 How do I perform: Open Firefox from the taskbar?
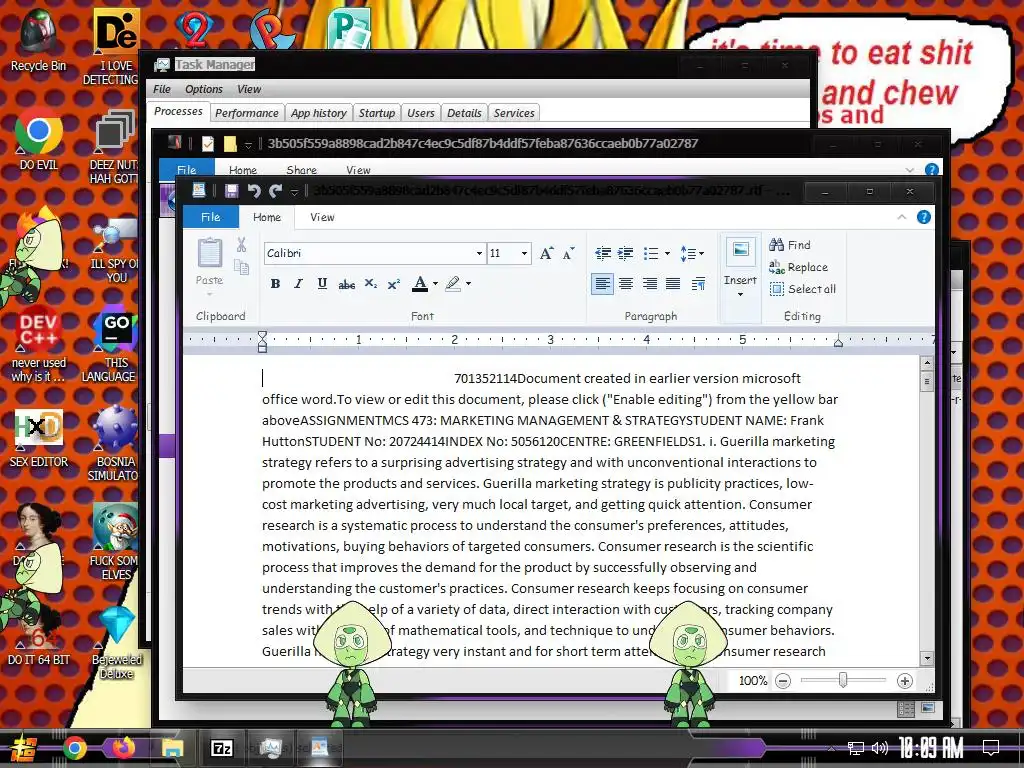(x=123, y=748)
